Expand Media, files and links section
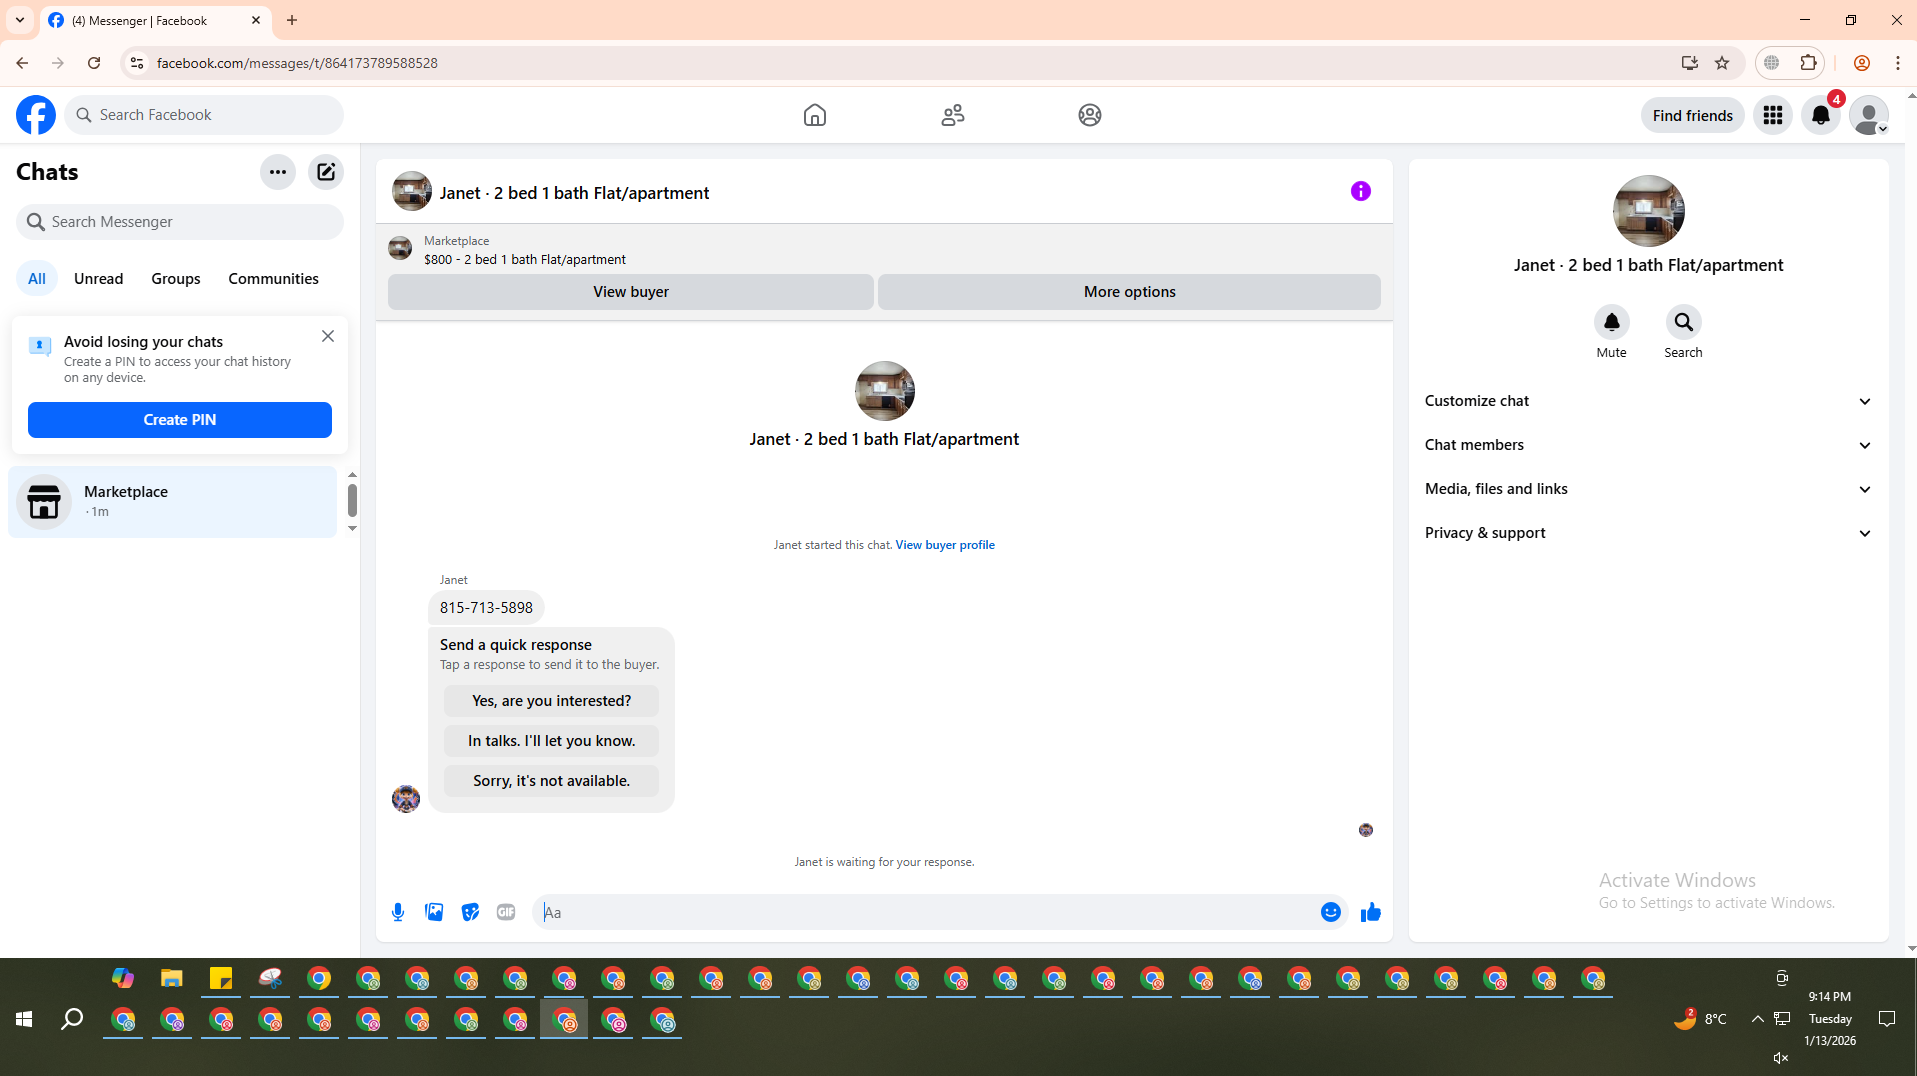1917x1076 pixels. [1648, 489]
